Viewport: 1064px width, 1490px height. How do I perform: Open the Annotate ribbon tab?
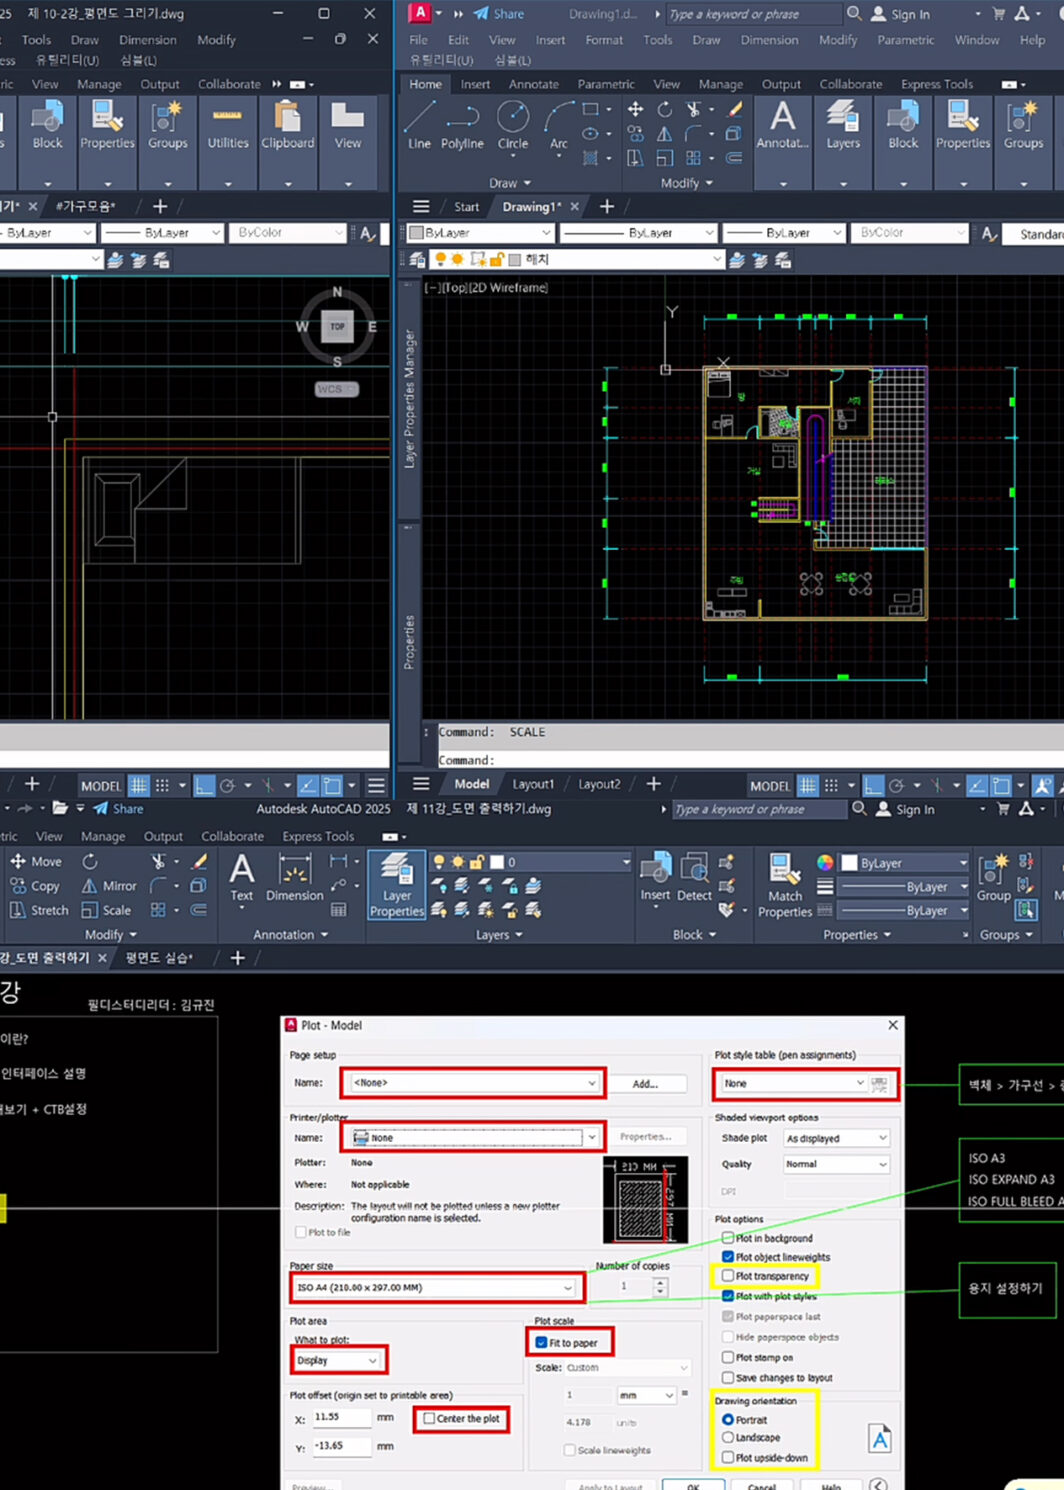click(x=533, y=84)
